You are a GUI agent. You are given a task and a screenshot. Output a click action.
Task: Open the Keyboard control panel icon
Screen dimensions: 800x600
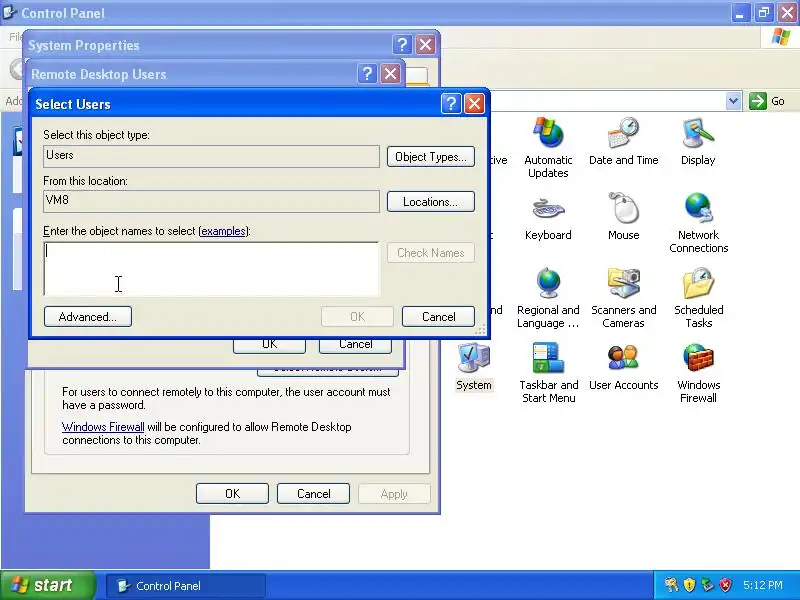click(548, 216)
